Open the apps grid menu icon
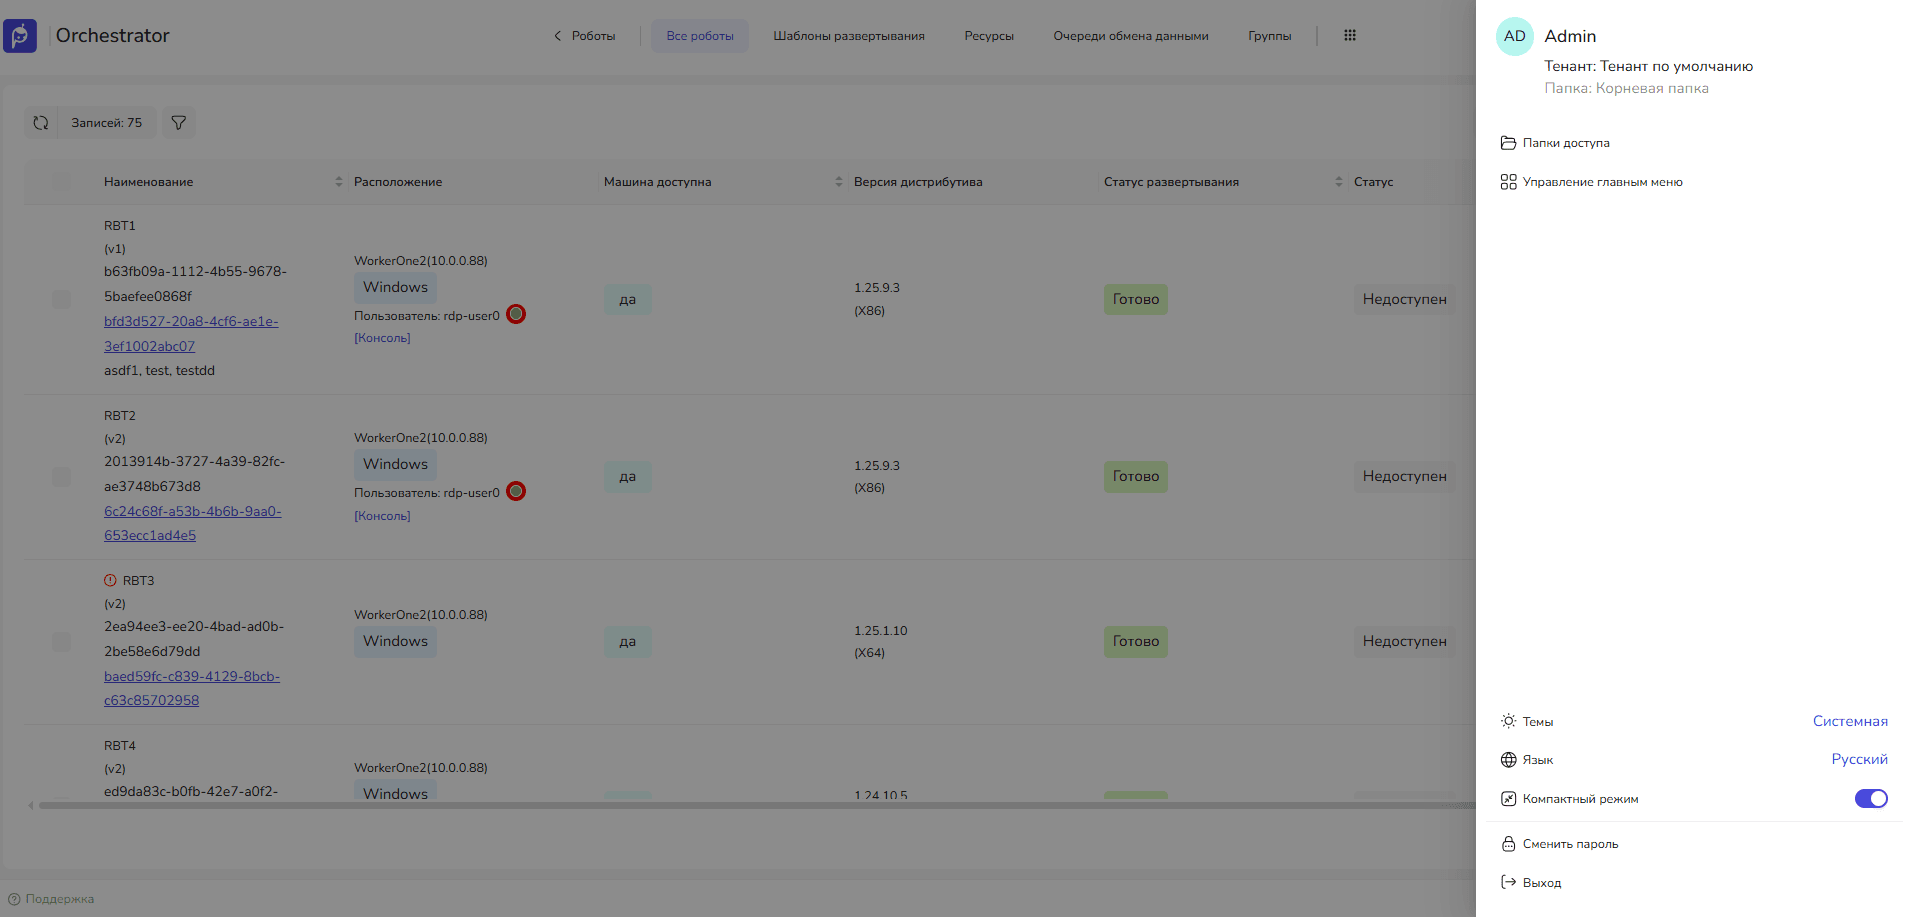 pyautogui.click(x=1349, y=36)
